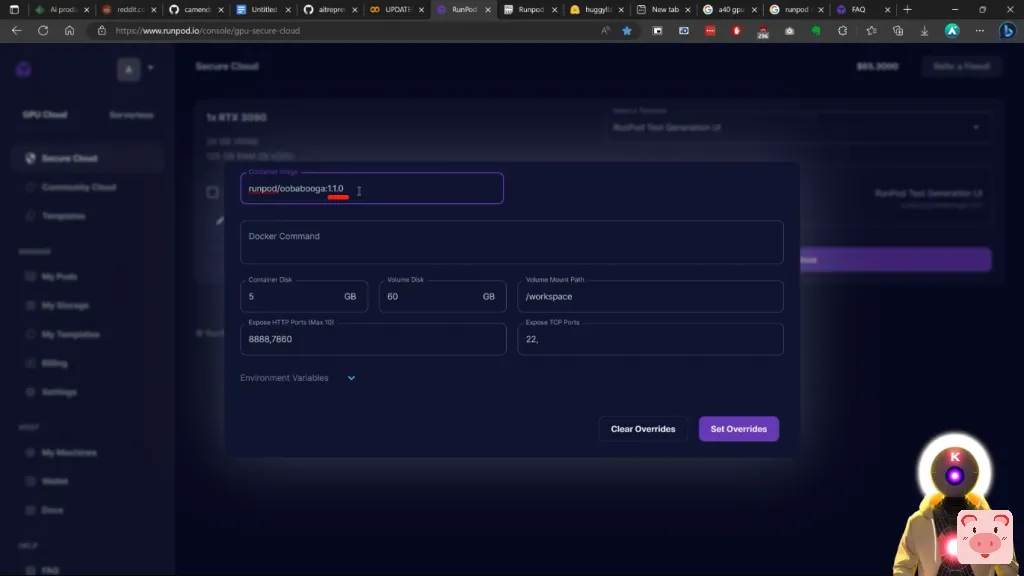Open the Collections icon in toolbar
This screenshot has width=1024, height=576.
[898, 31]
